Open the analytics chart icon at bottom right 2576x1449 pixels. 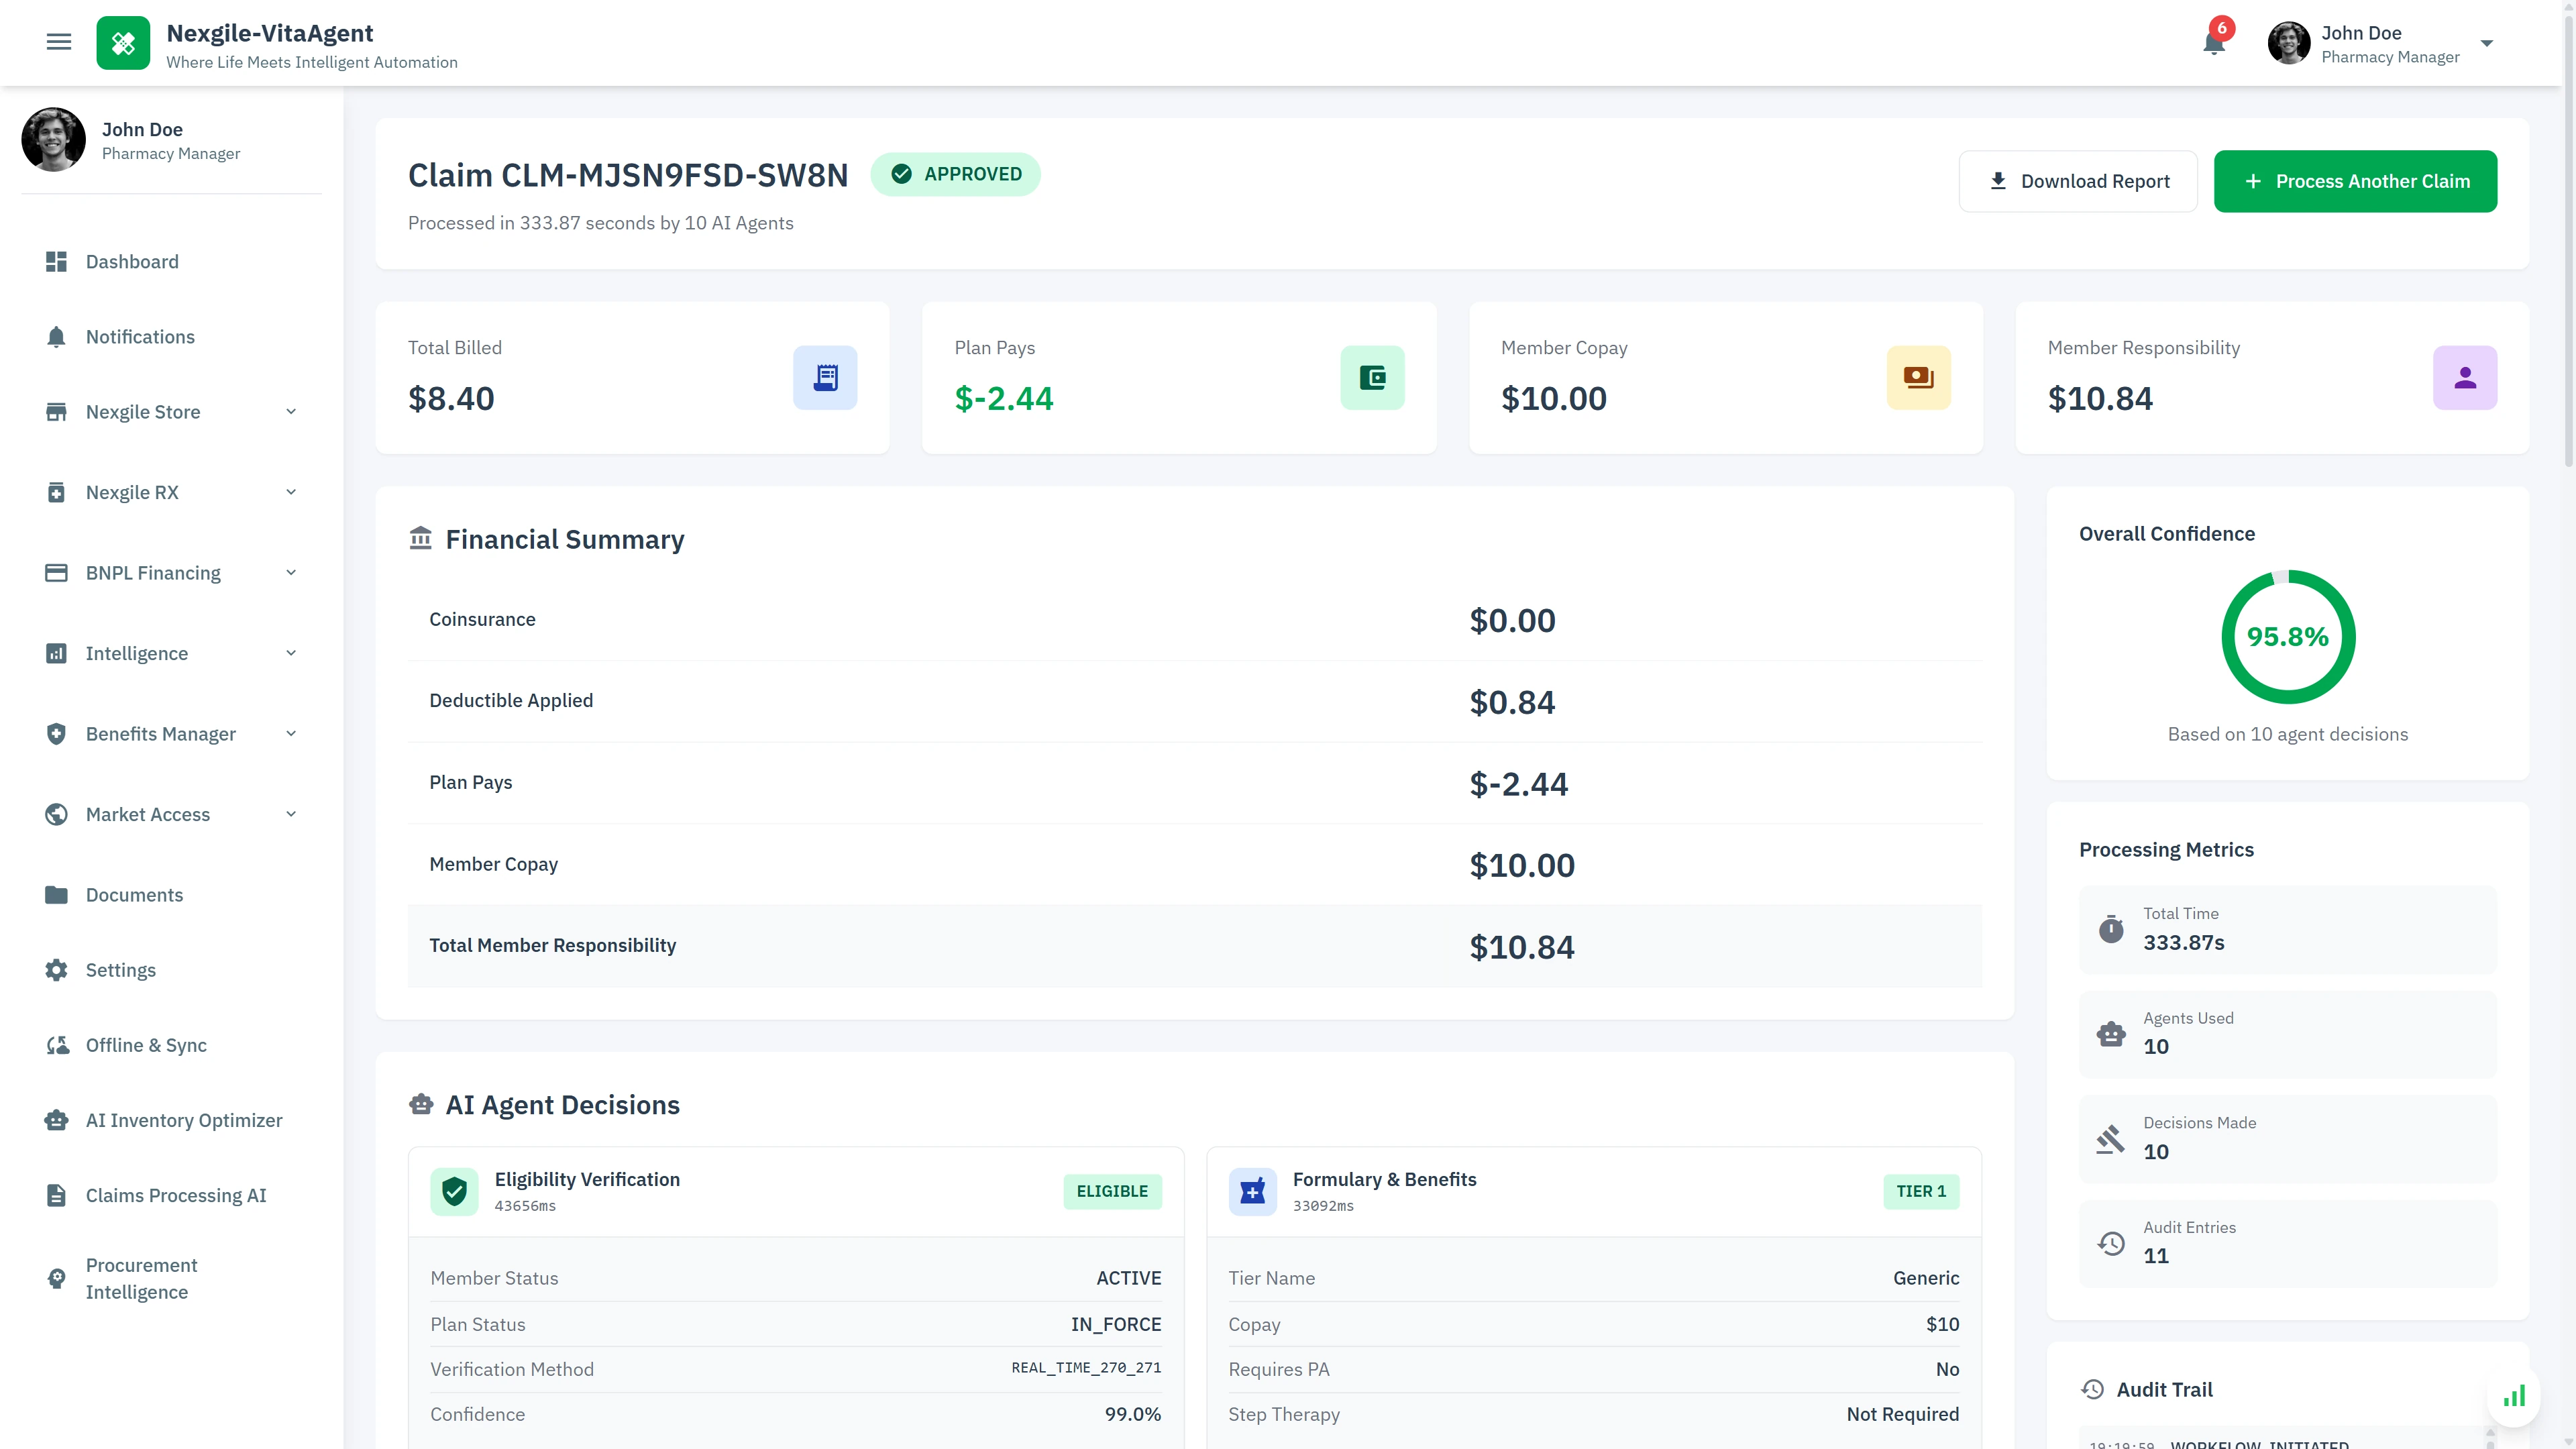point(2513,1396)
